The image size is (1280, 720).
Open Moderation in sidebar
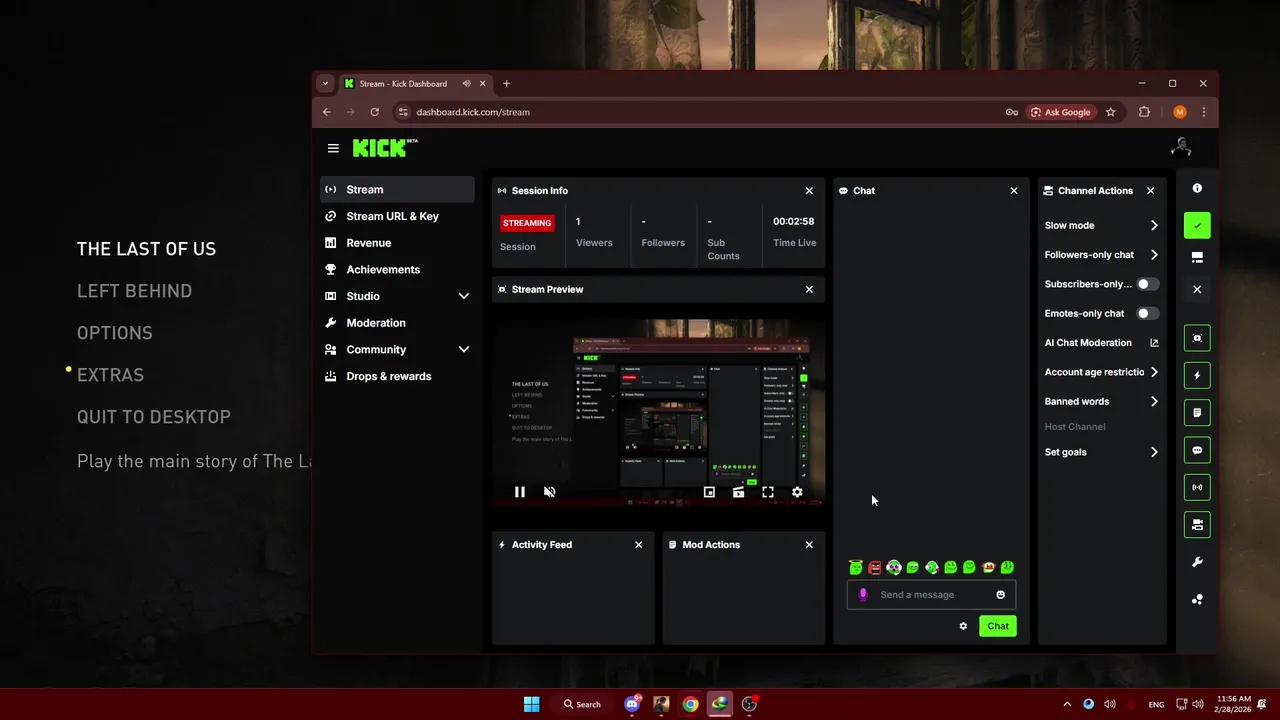pyautogui.click(x=397, y=323)
